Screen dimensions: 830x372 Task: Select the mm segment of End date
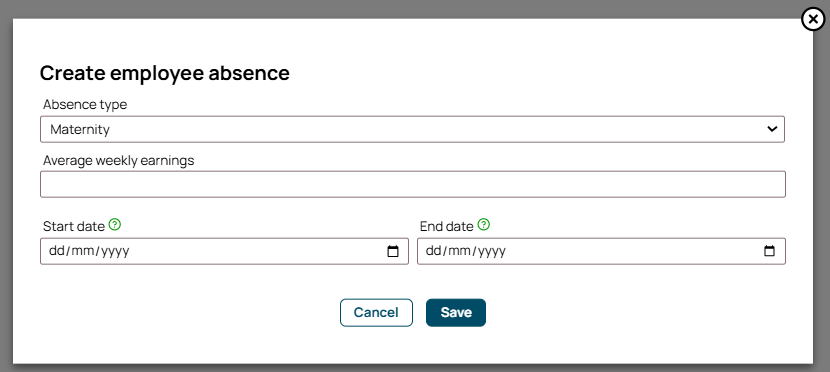458,251
